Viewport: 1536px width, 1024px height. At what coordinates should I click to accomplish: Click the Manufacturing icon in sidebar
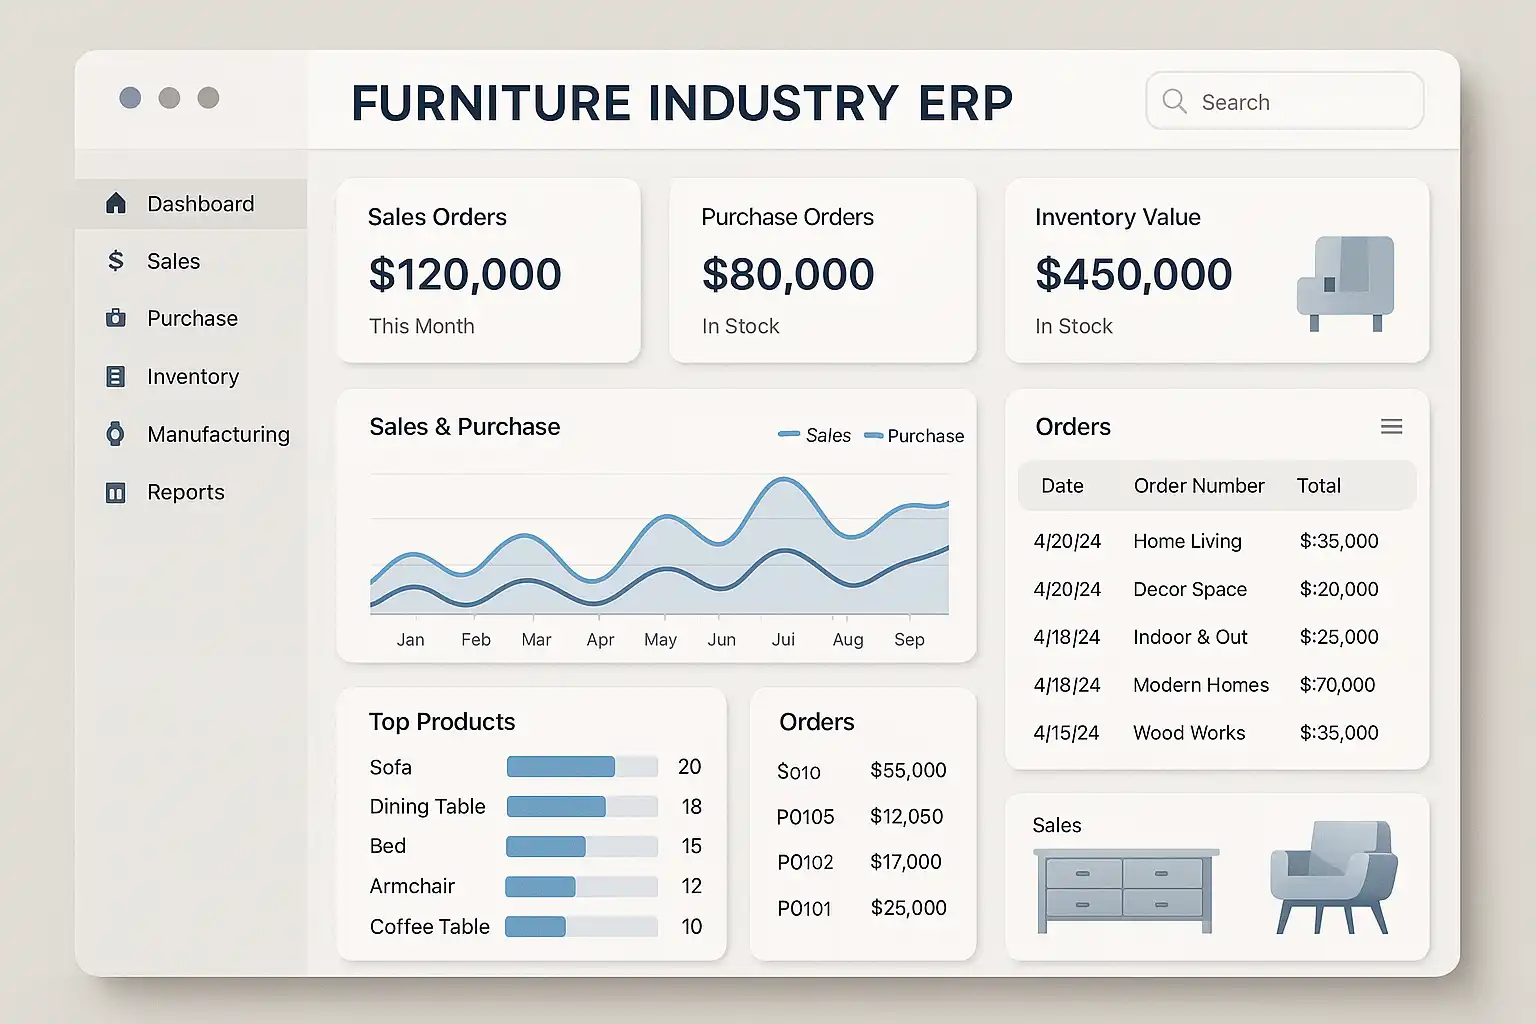[116, 434]
